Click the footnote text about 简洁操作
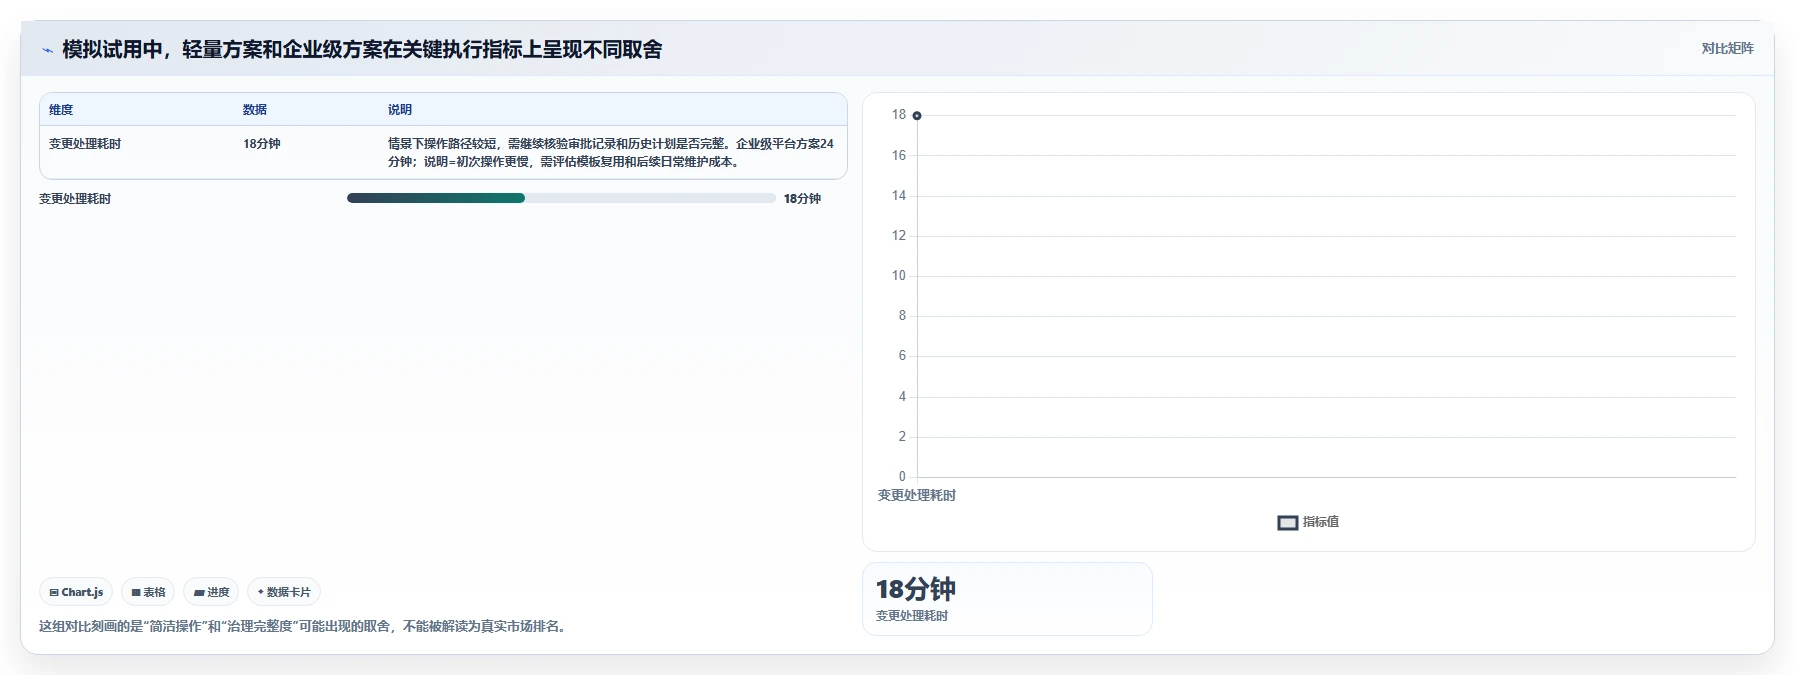 pos(304,627)
